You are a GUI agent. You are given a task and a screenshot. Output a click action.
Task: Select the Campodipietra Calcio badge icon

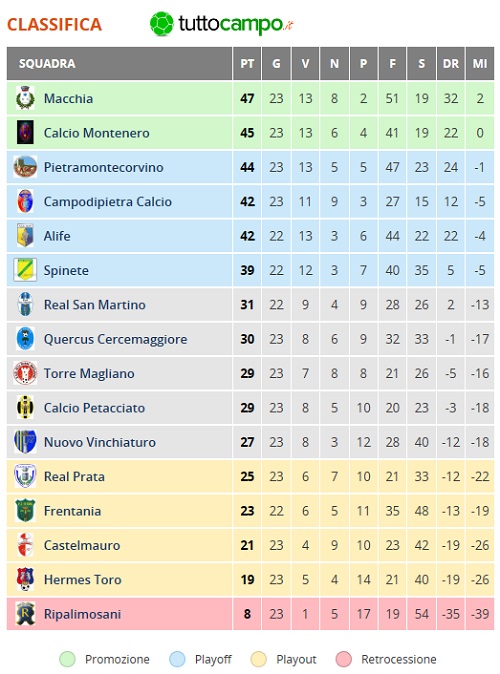(25, 201)
